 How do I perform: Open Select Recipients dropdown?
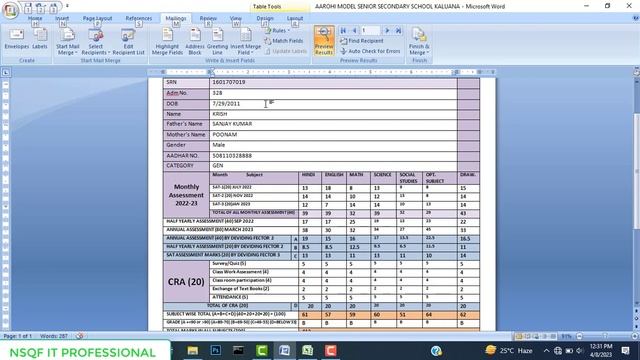[96, 42]
